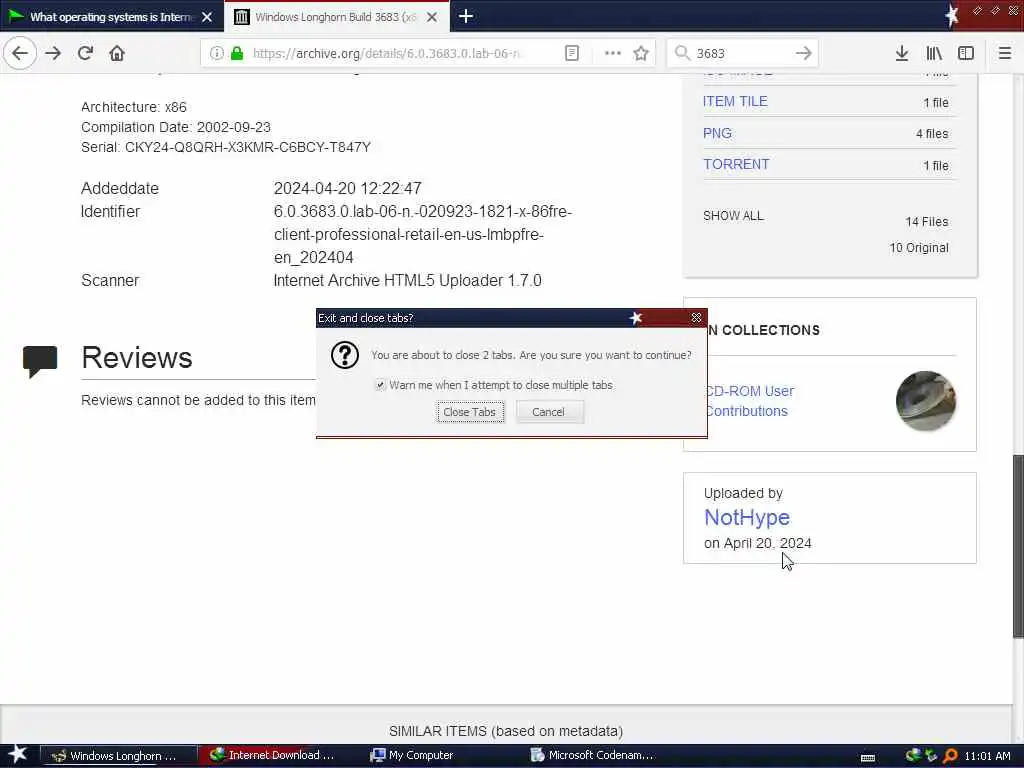Click the vertical page scrollbar thumb
This screenshot has width=1024, height=768.
[x=1017, y=546]
